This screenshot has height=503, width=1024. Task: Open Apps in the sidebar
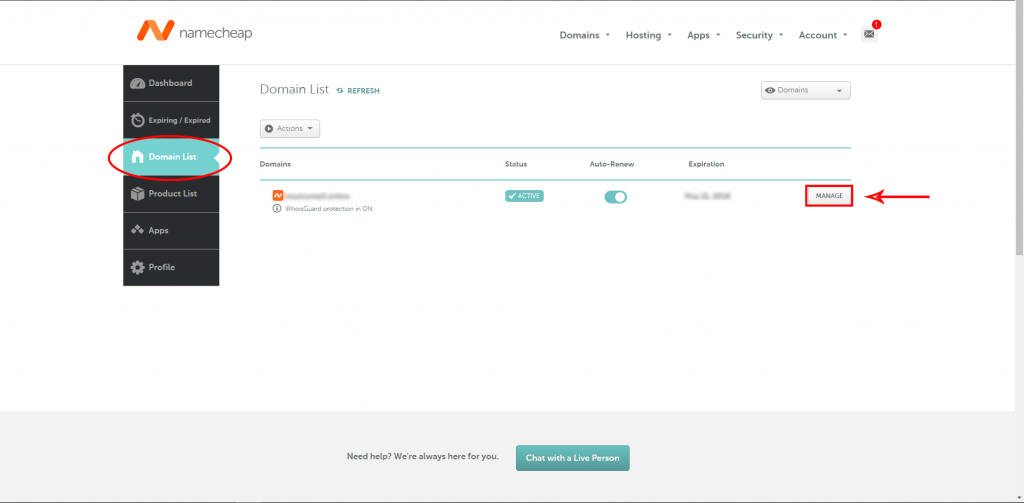171,231
